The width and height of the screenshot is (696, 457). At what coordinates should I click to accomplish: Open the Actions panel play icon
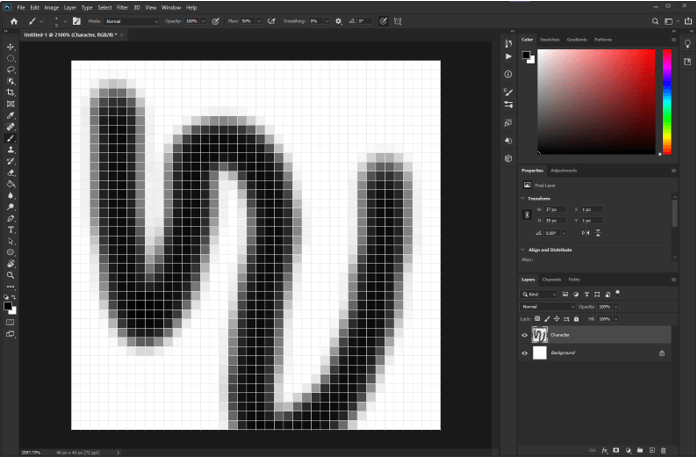pos(508,56)
